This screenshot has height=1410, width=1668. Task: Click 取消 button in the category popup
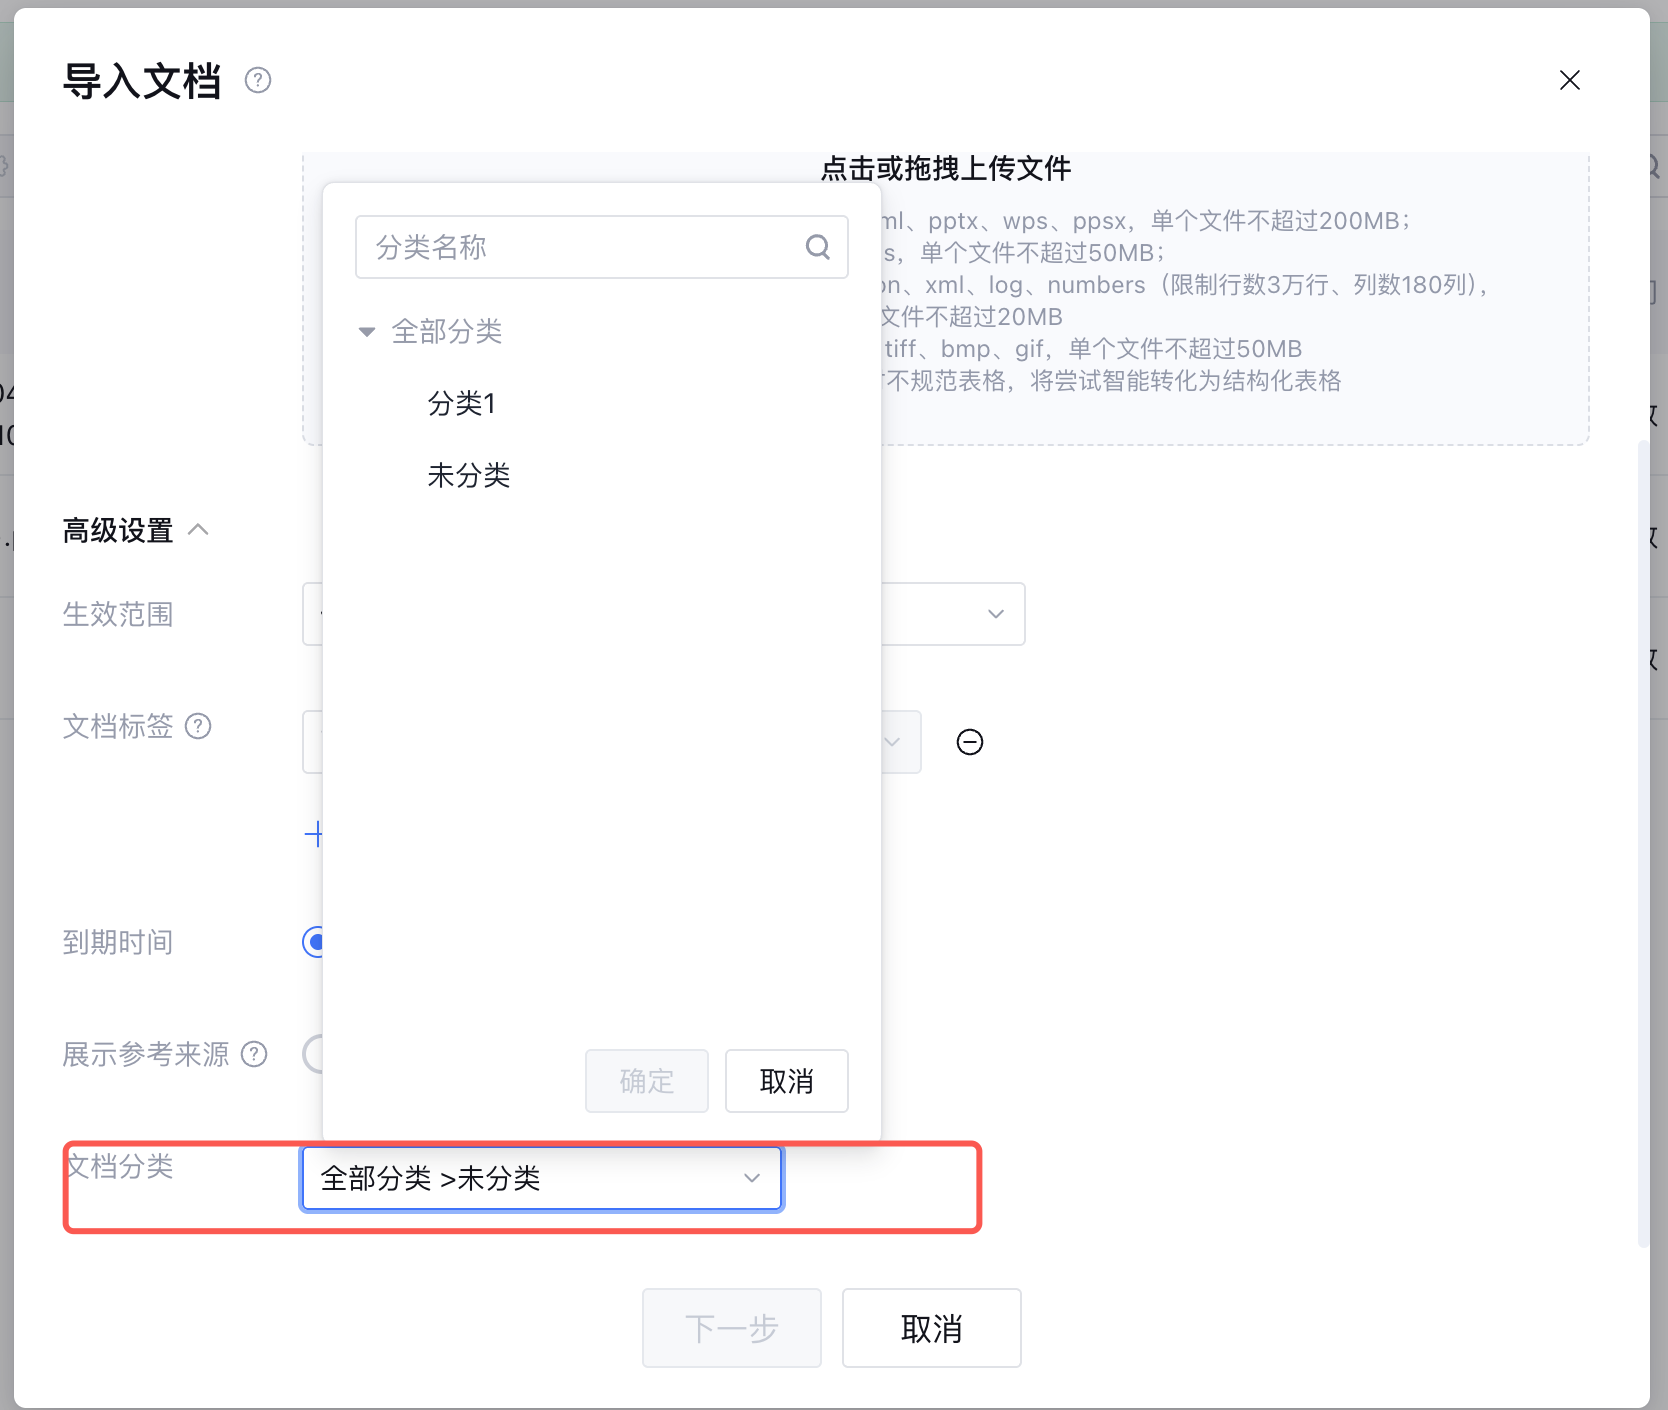[786, 1081]
